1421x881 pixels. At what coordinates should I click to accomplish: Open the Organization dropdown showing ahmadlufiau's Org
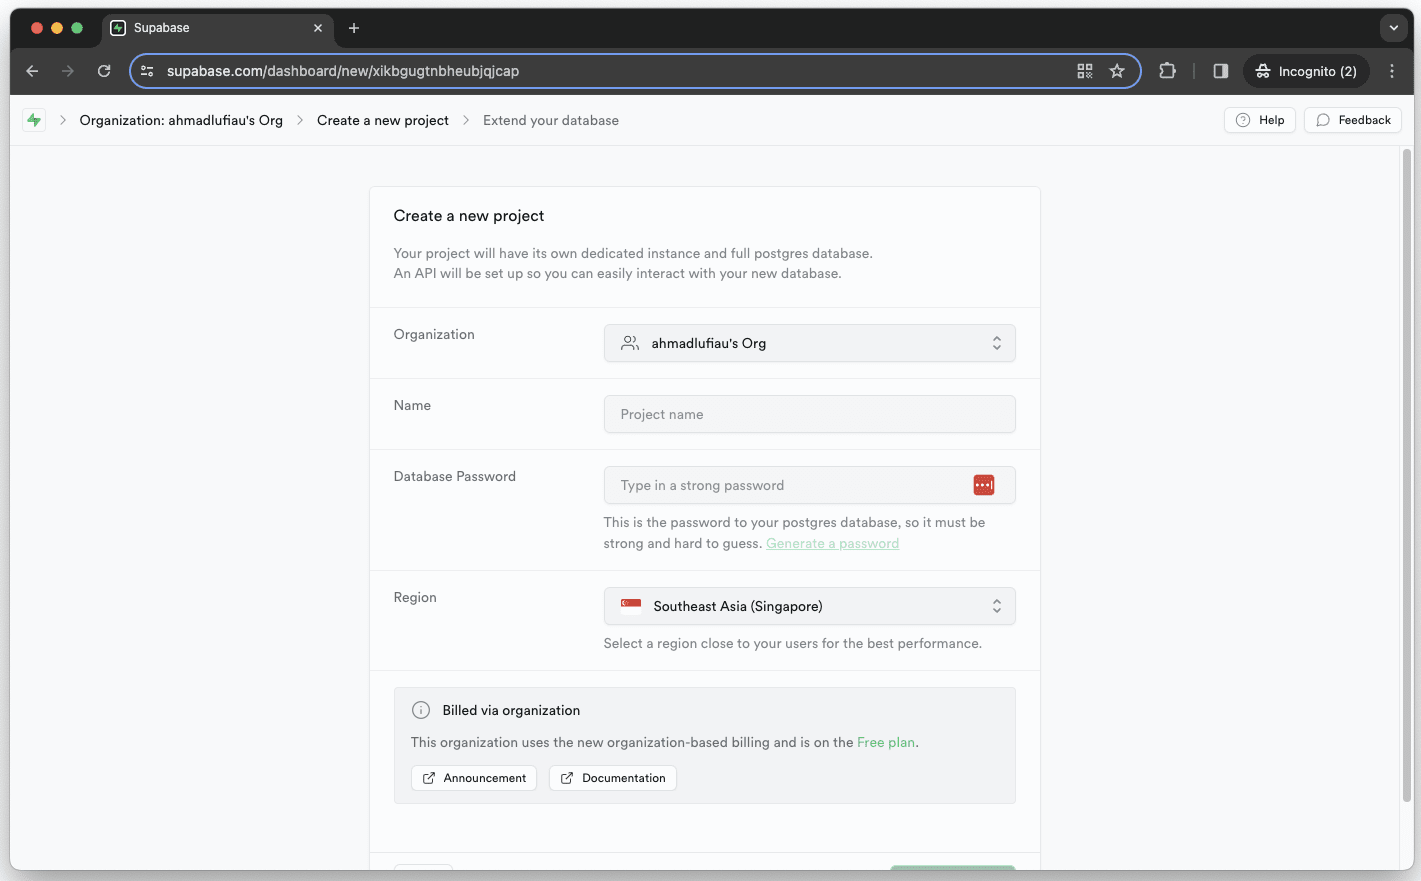tap(809, 343)
